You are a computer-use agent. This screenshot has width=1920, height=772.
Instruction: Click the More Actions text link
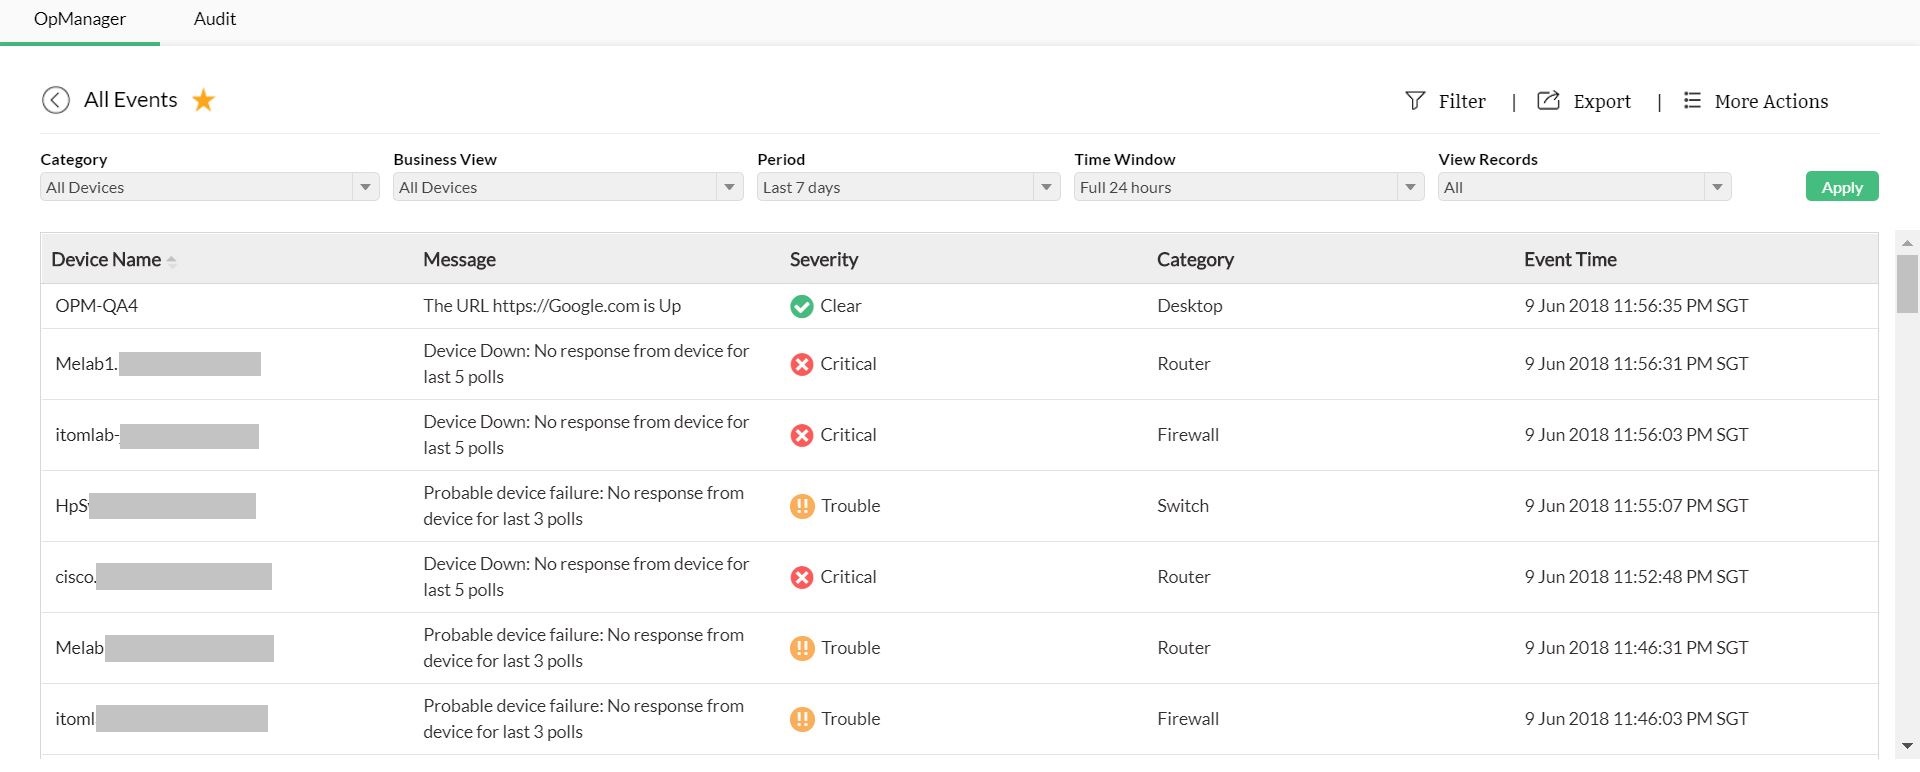[x=1771, y=101]
